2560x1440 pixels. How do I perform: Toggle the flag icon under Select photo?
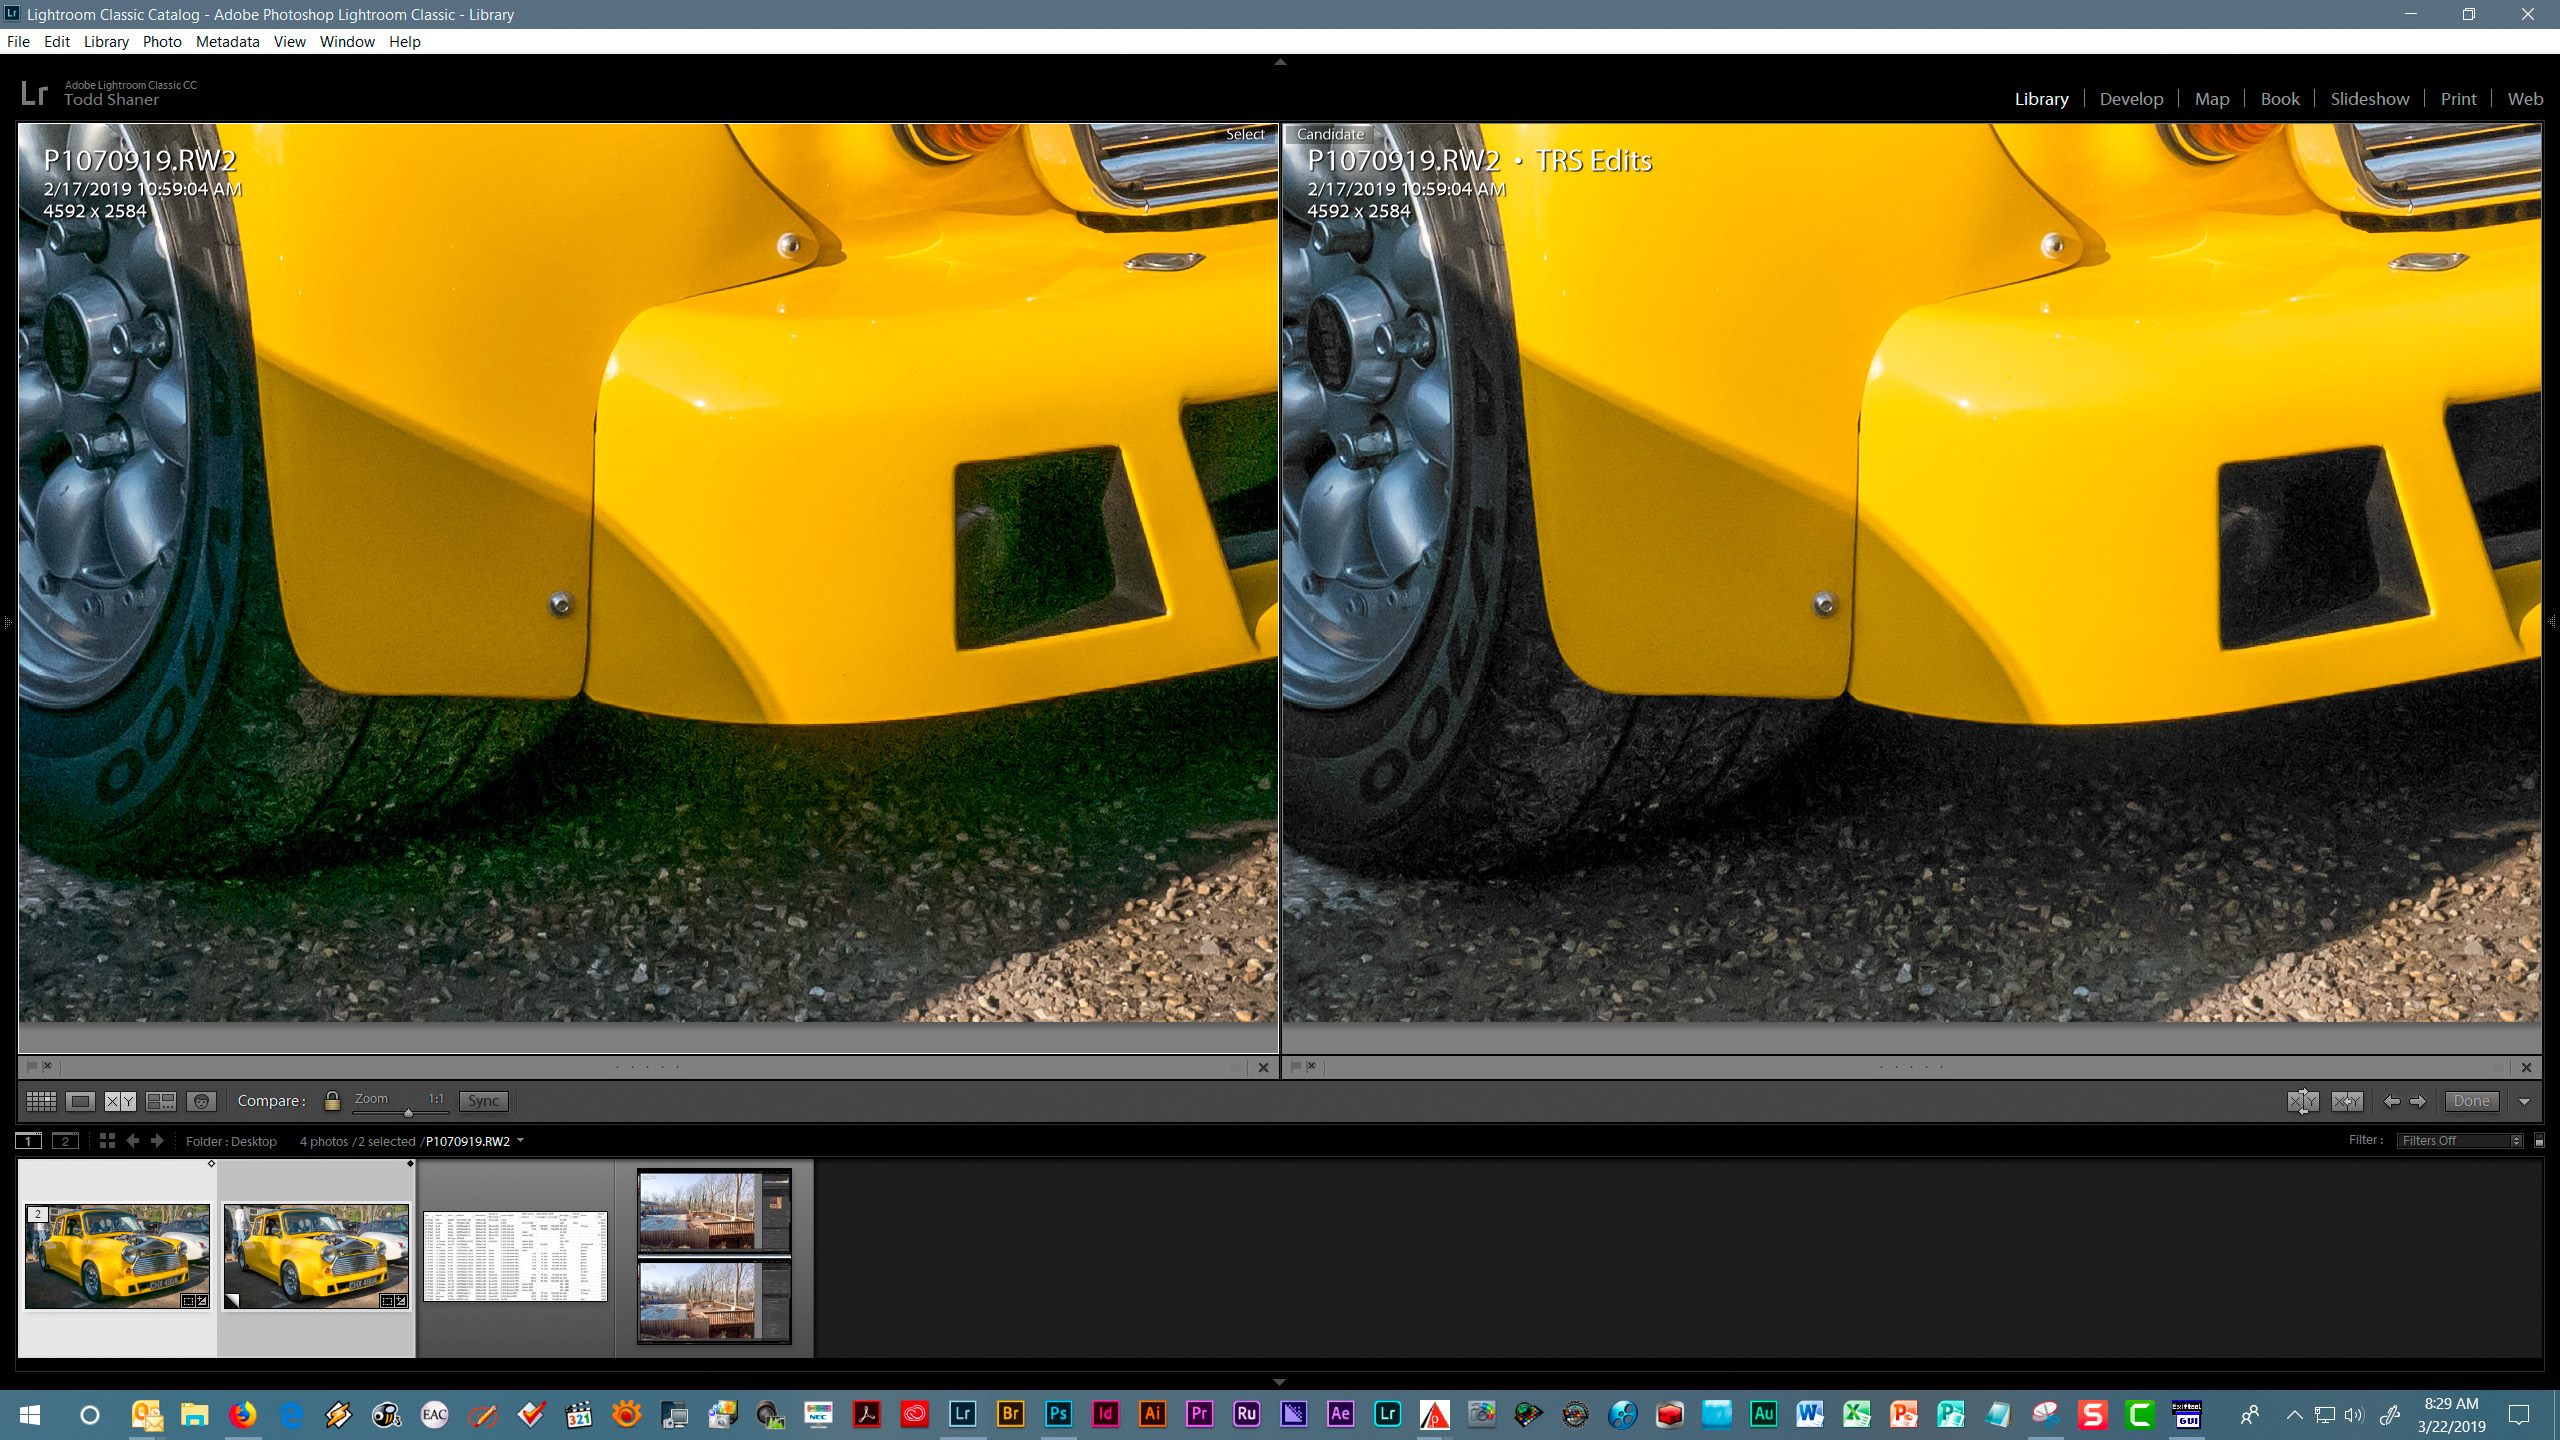point(31,1066)
